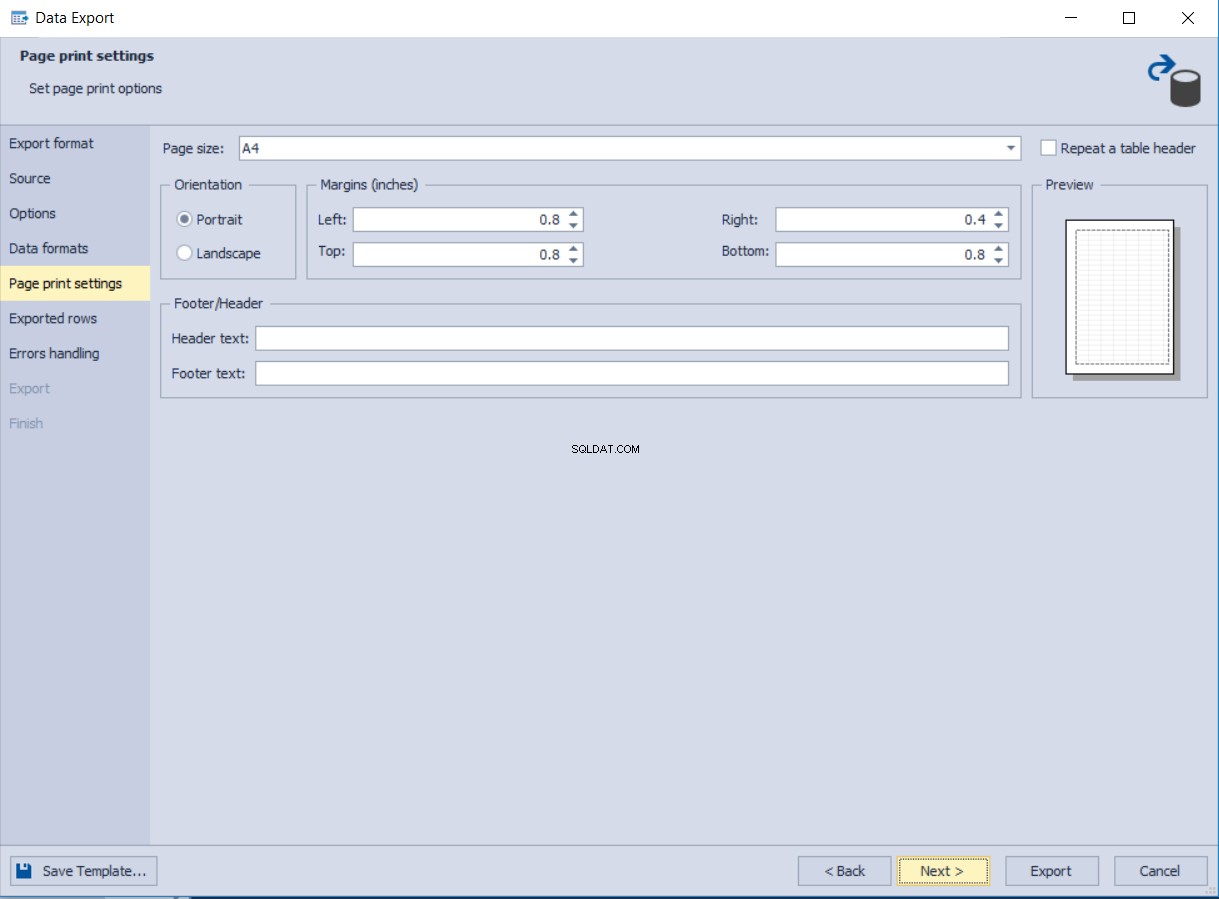Select Landscape orientation

point(184,253)
